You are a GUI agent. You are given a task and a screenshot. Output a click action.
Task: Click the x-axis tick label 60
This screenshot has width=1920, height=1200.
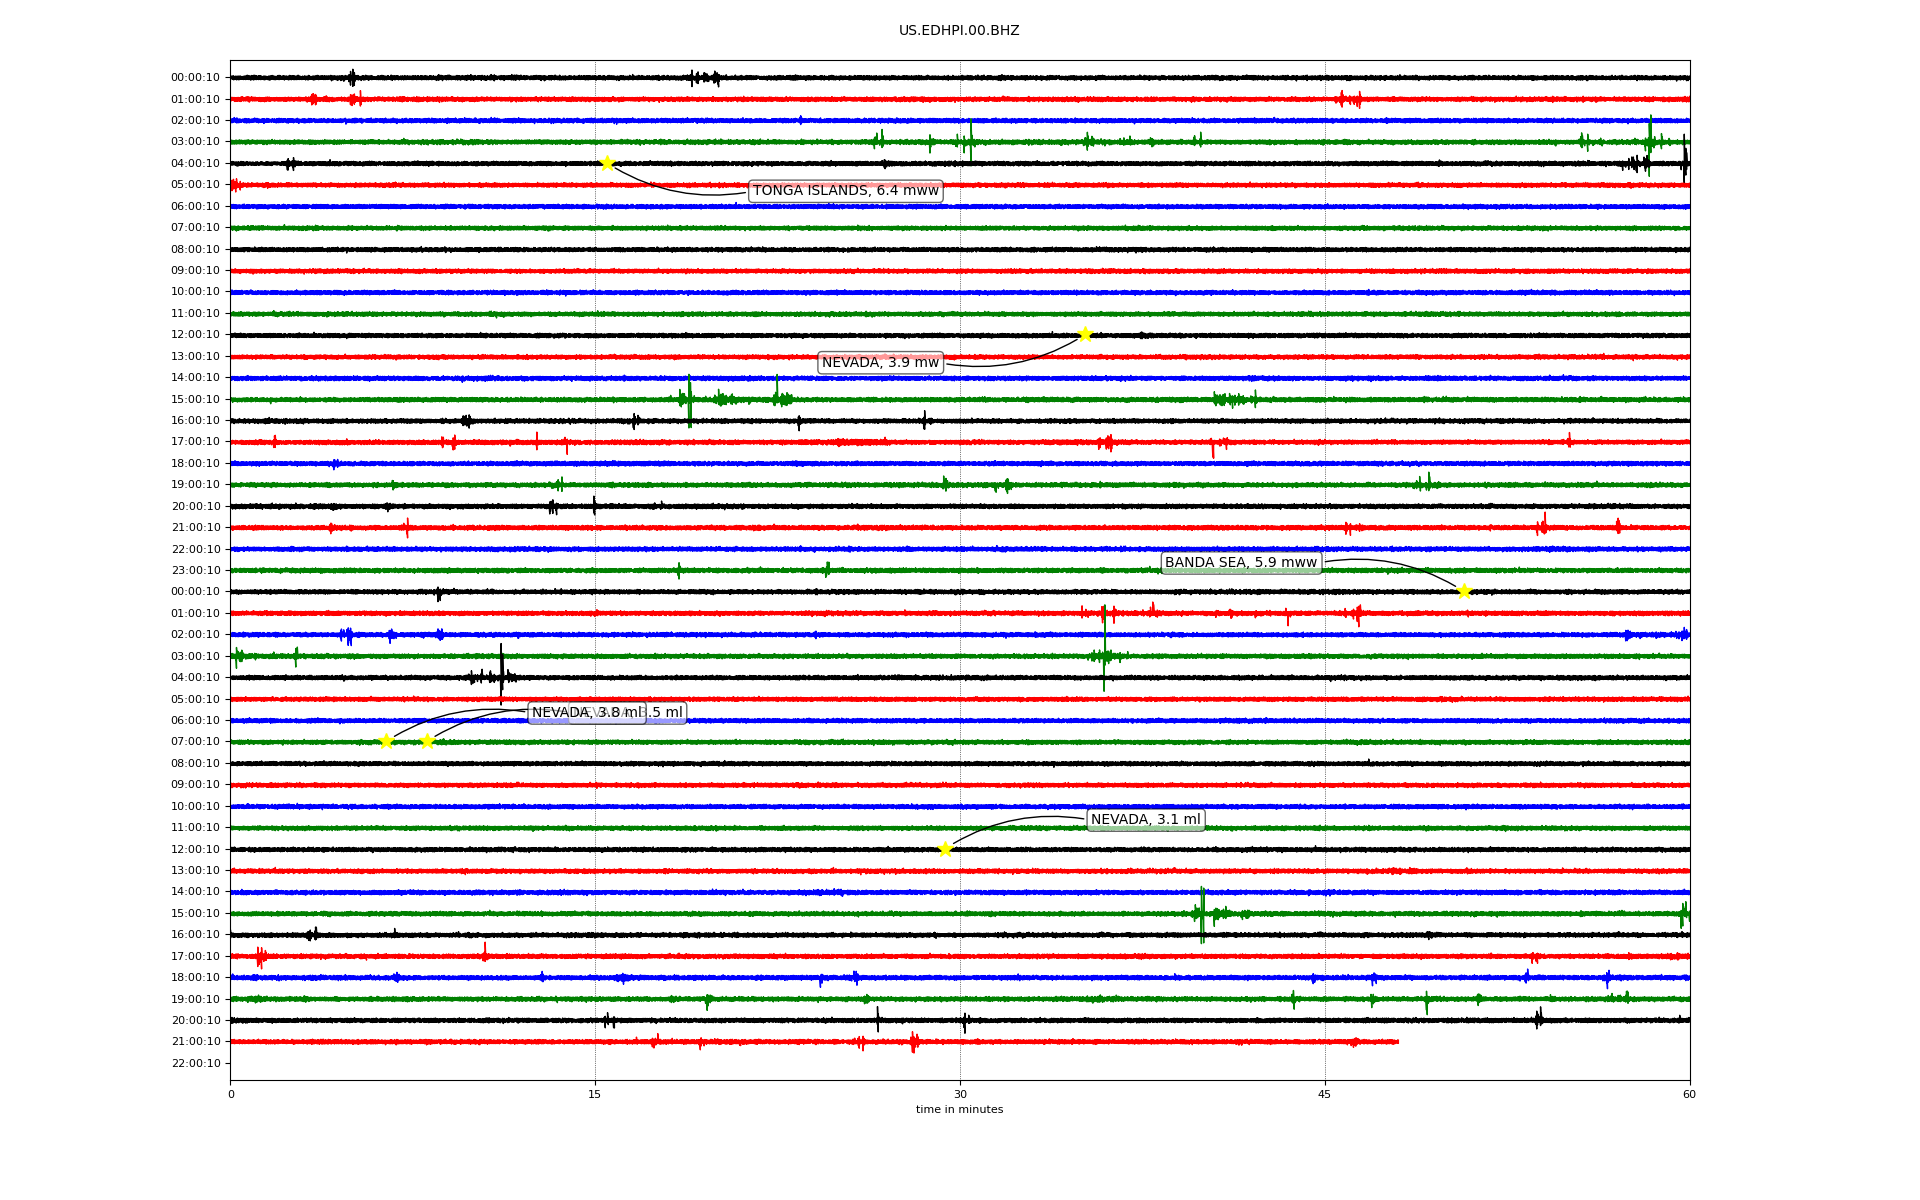click(1689, 1094)
